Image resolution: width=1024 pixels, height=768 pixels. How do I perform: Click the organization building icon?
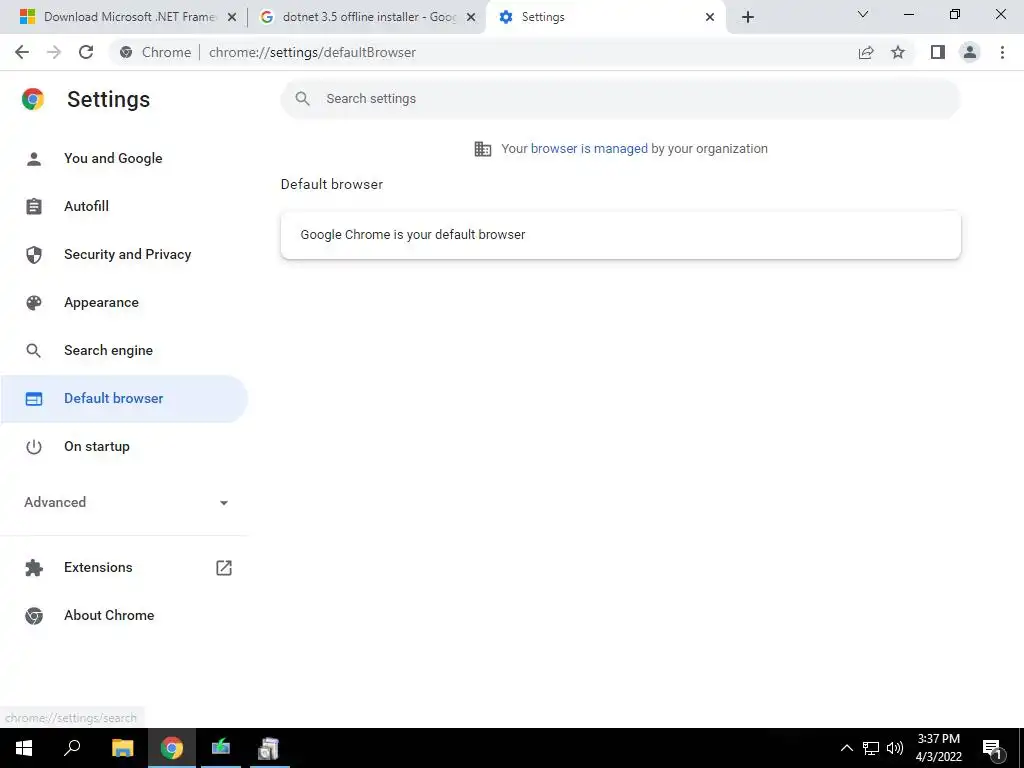[x=483, y=149]
